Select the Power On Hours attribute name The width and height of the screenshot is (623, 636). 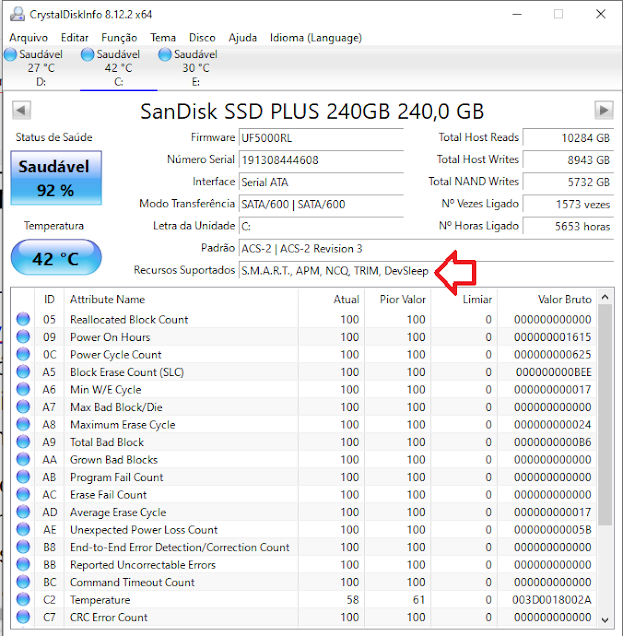coord(110,337)
